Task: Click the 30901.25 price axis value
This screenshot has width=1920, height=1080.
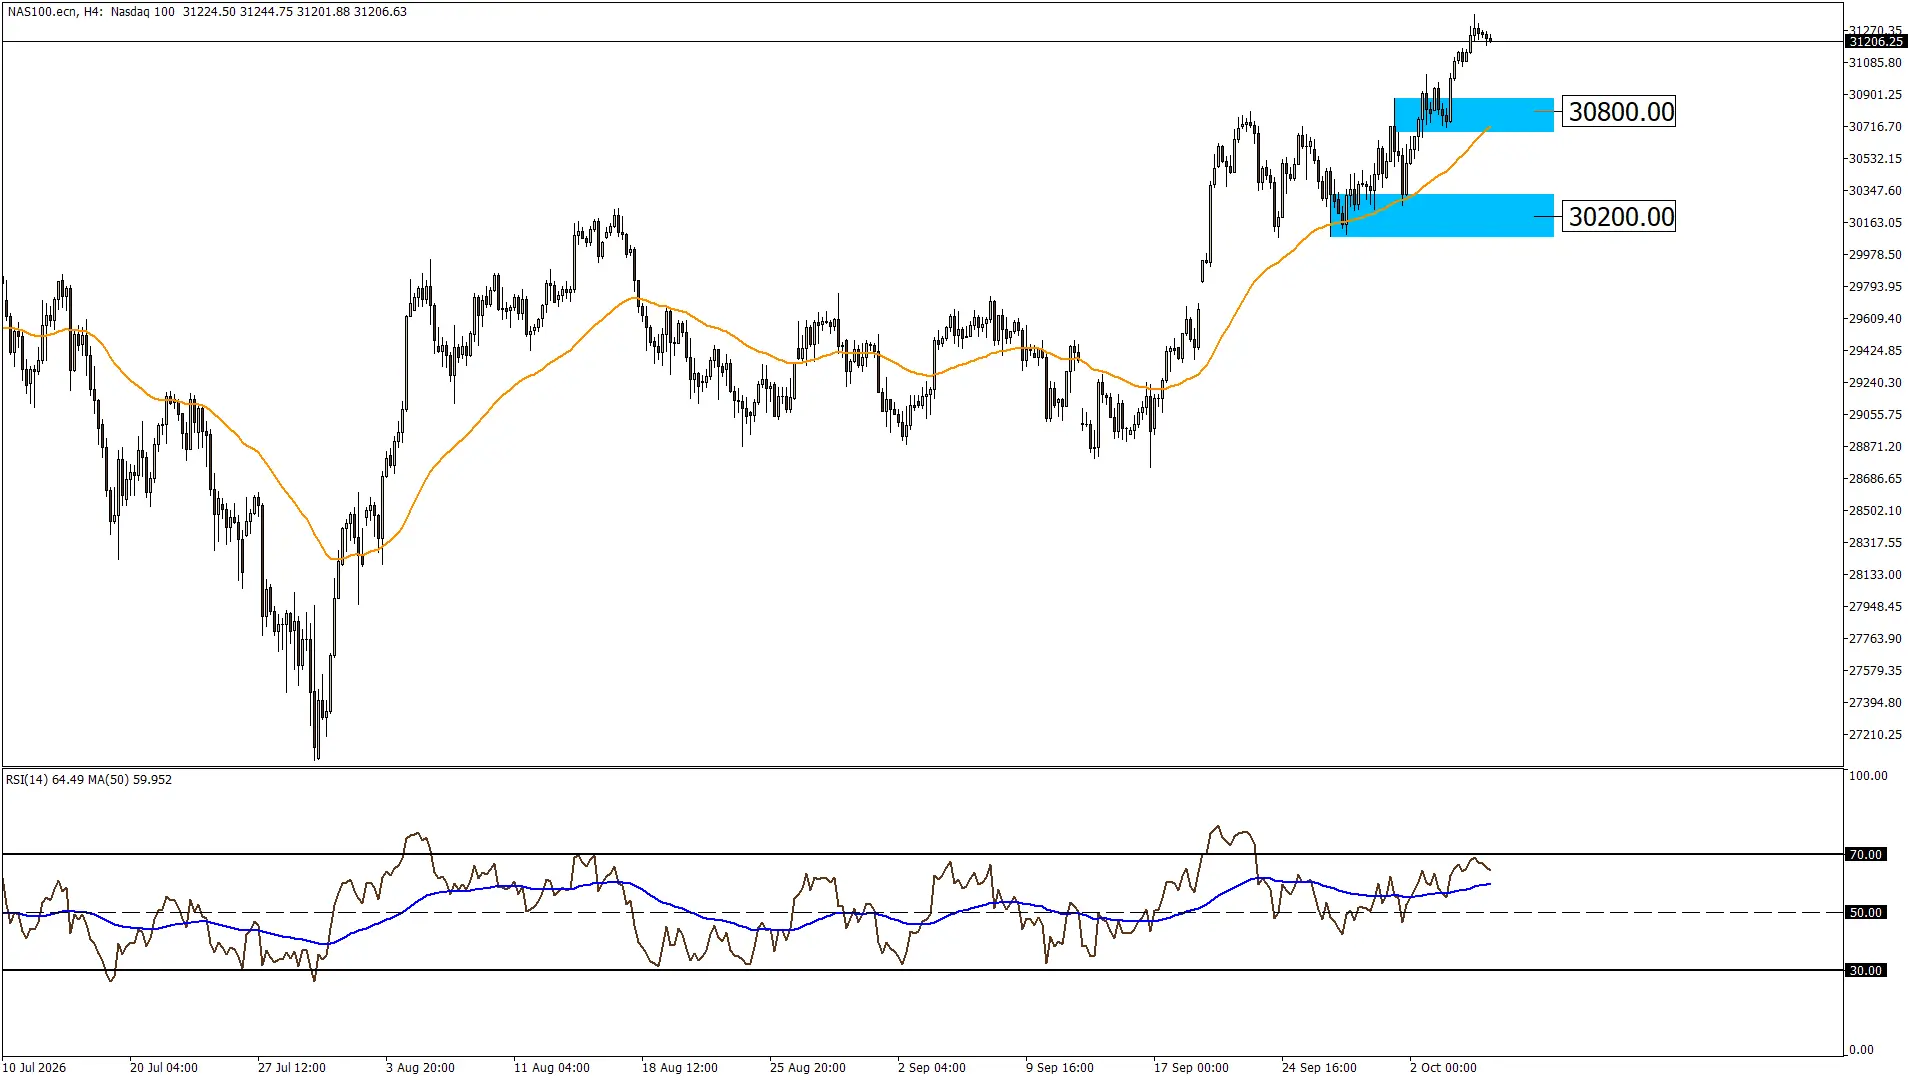Action: pos(1875,95)
